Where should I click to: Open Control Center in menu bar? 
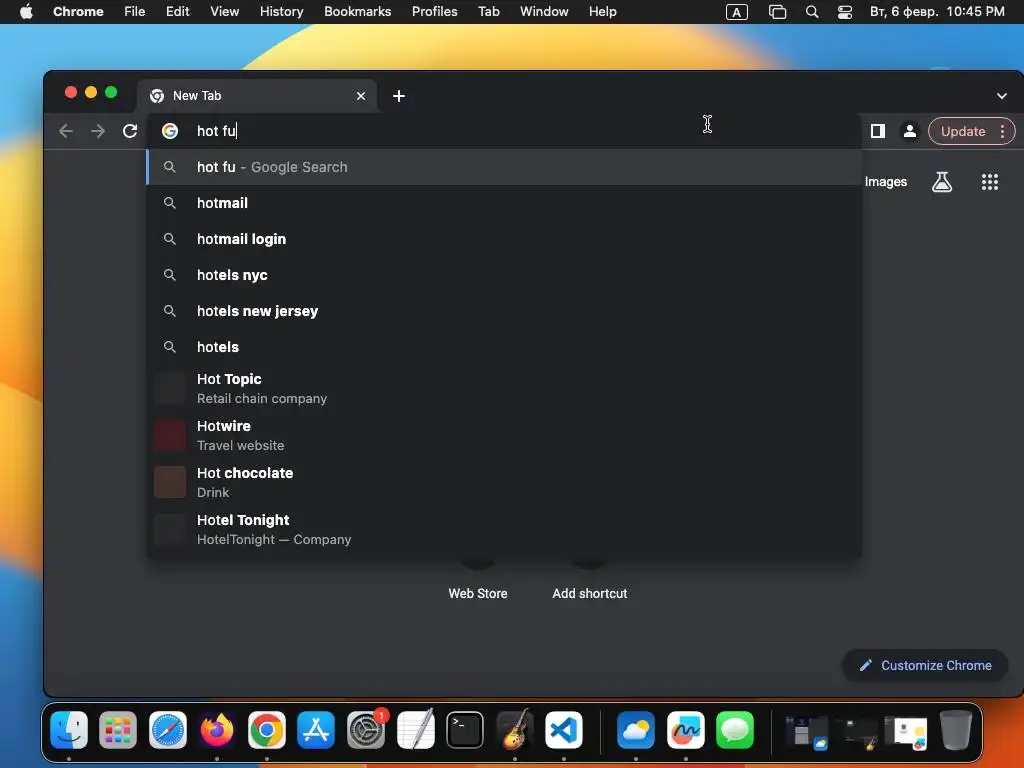844,12
